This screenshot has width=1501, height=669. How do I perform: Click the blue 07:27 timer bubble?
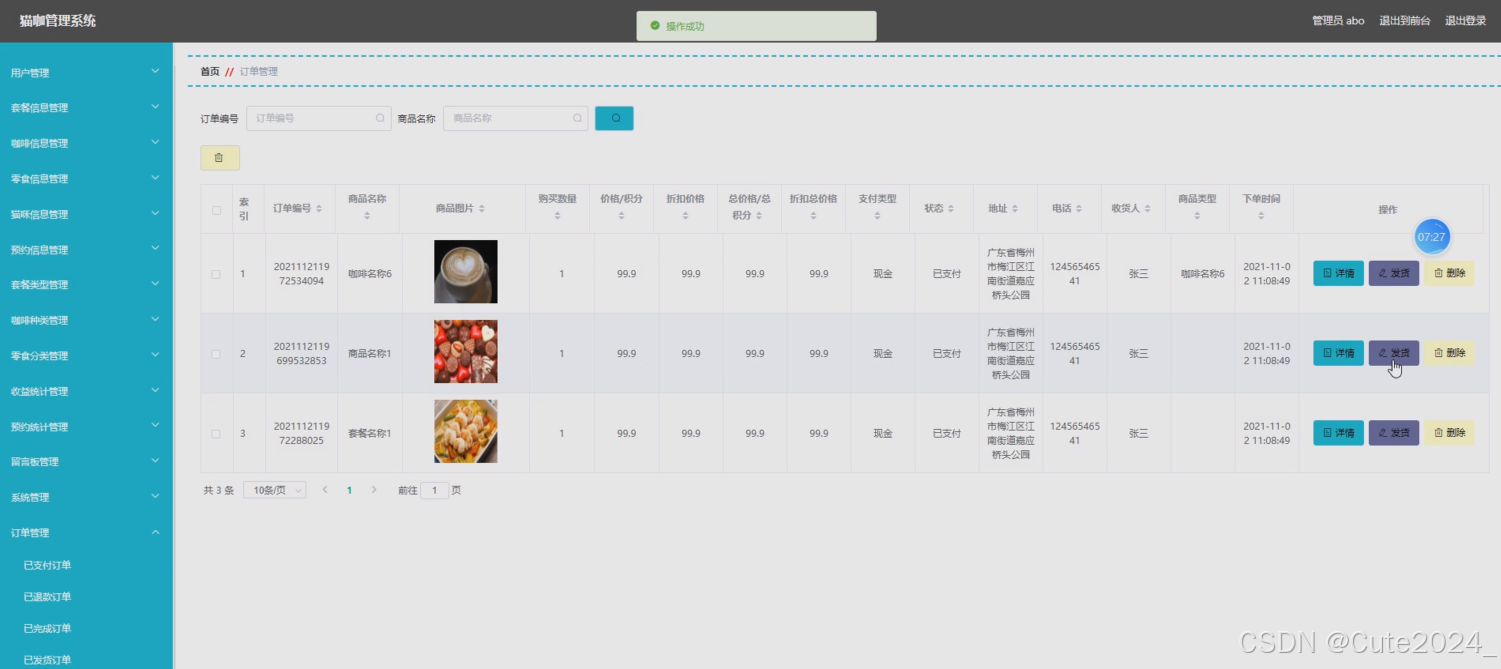coord(1431,237)
